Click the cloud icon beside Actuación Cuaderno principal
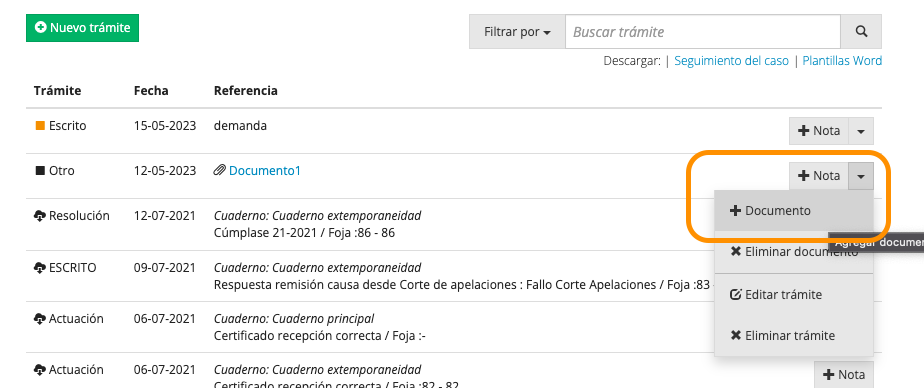 (x=39, y=319)
